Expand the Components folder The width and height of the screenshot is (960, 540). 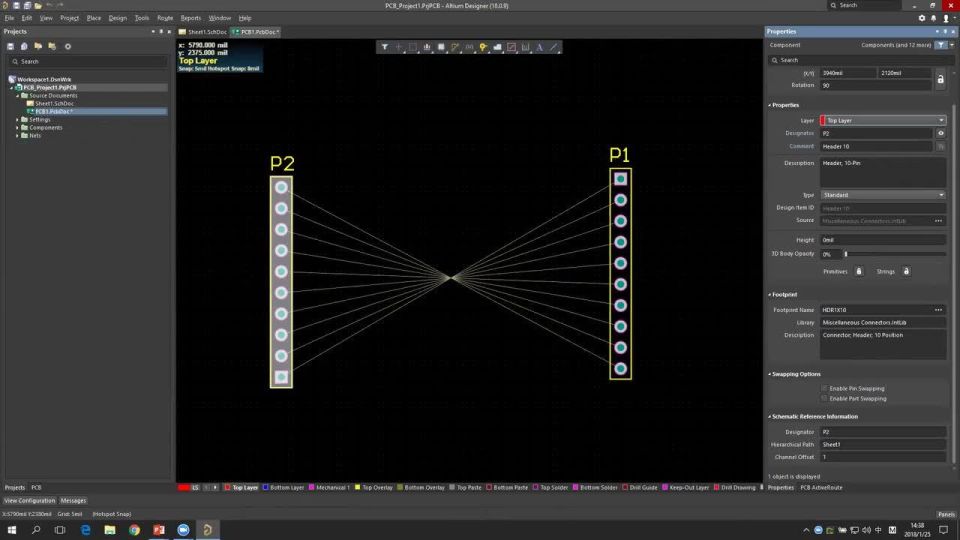point(17,127)
